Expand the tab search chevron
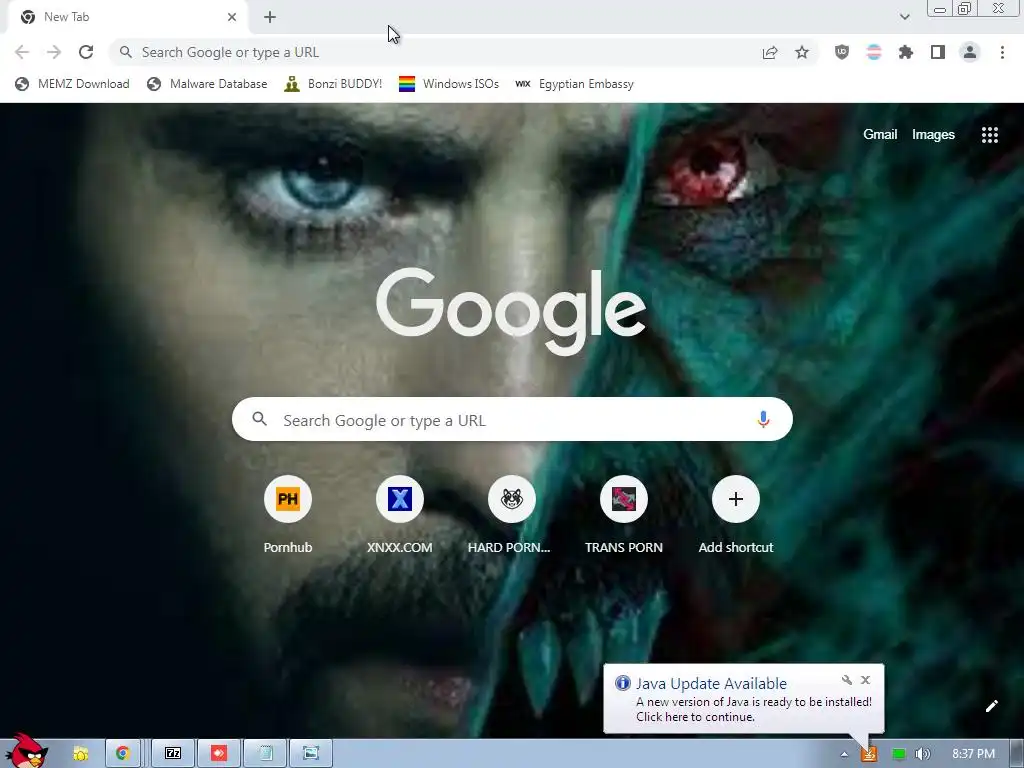 click(x=904, y=17)
